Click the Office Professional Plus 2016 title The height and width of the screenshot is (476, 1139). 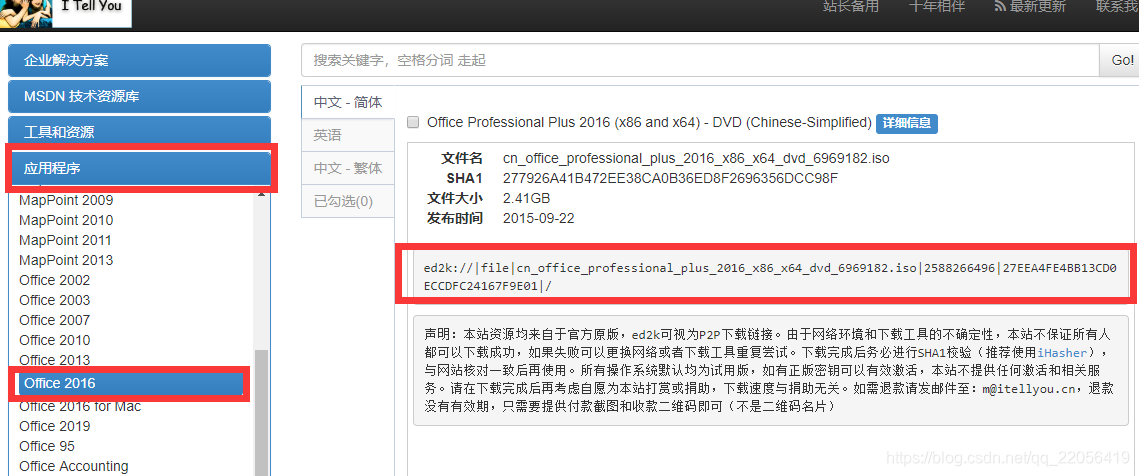click(649, 123)
